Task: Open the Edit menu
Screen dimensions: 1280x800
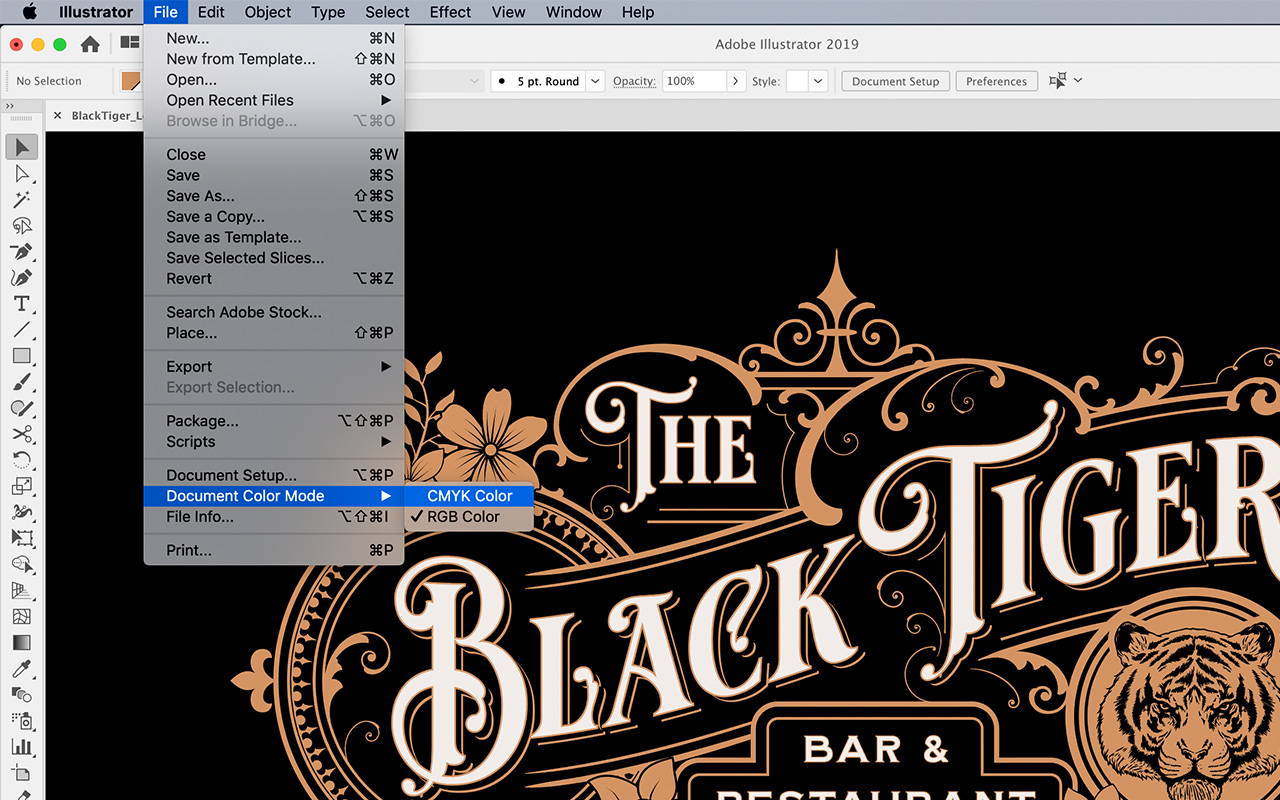Action: (211, 12)
